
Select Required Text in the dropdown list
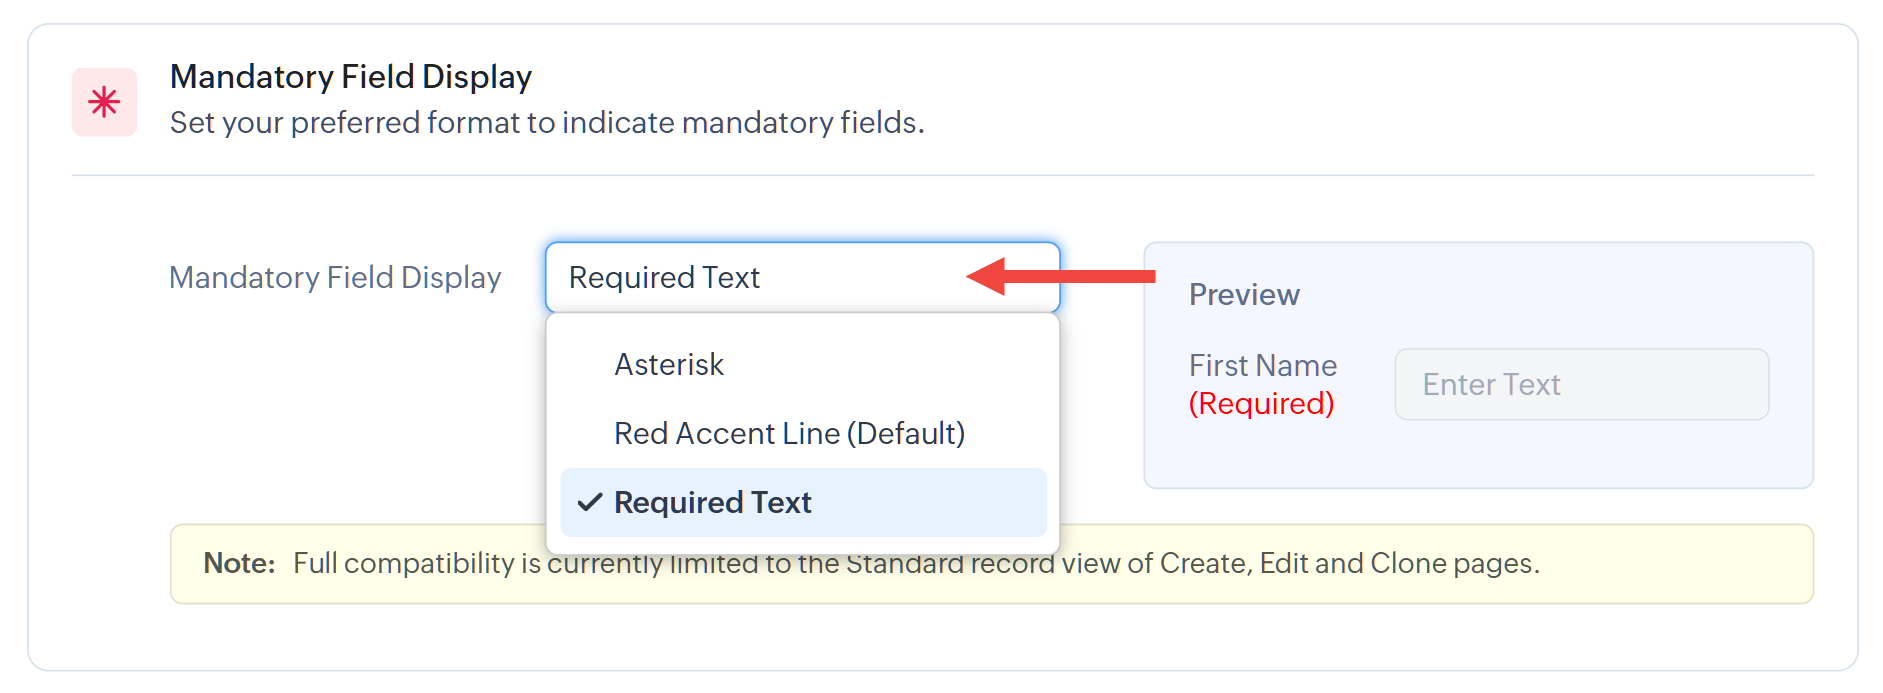(712, 502)
